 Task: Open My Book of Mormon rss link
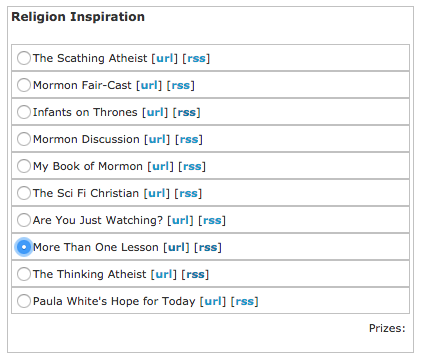pos(192,166)
